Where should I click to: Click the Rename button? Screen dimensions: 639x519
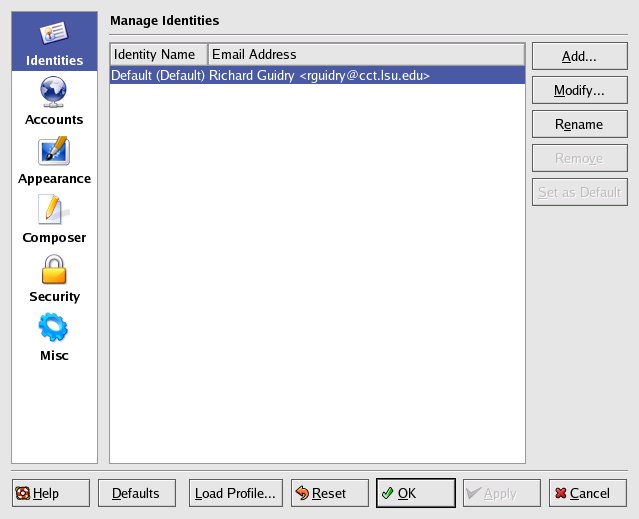[x=579, y=125]
